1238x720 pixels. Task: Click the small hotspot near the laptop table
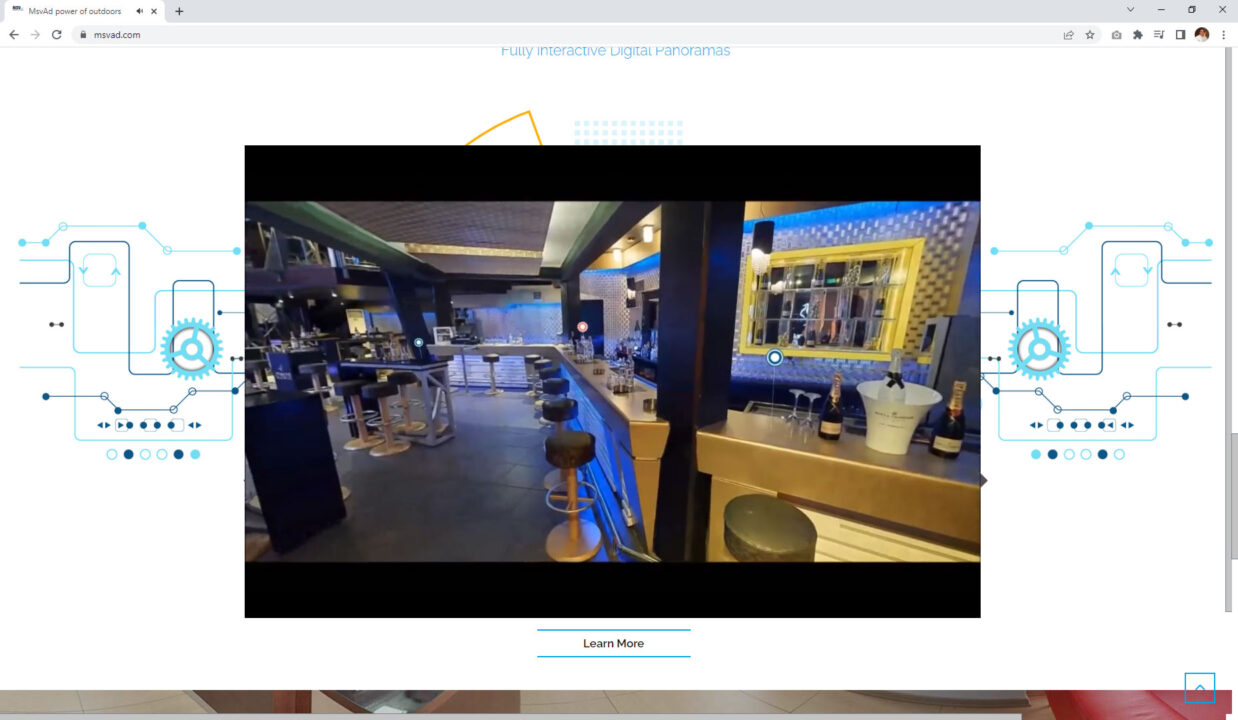418,342
